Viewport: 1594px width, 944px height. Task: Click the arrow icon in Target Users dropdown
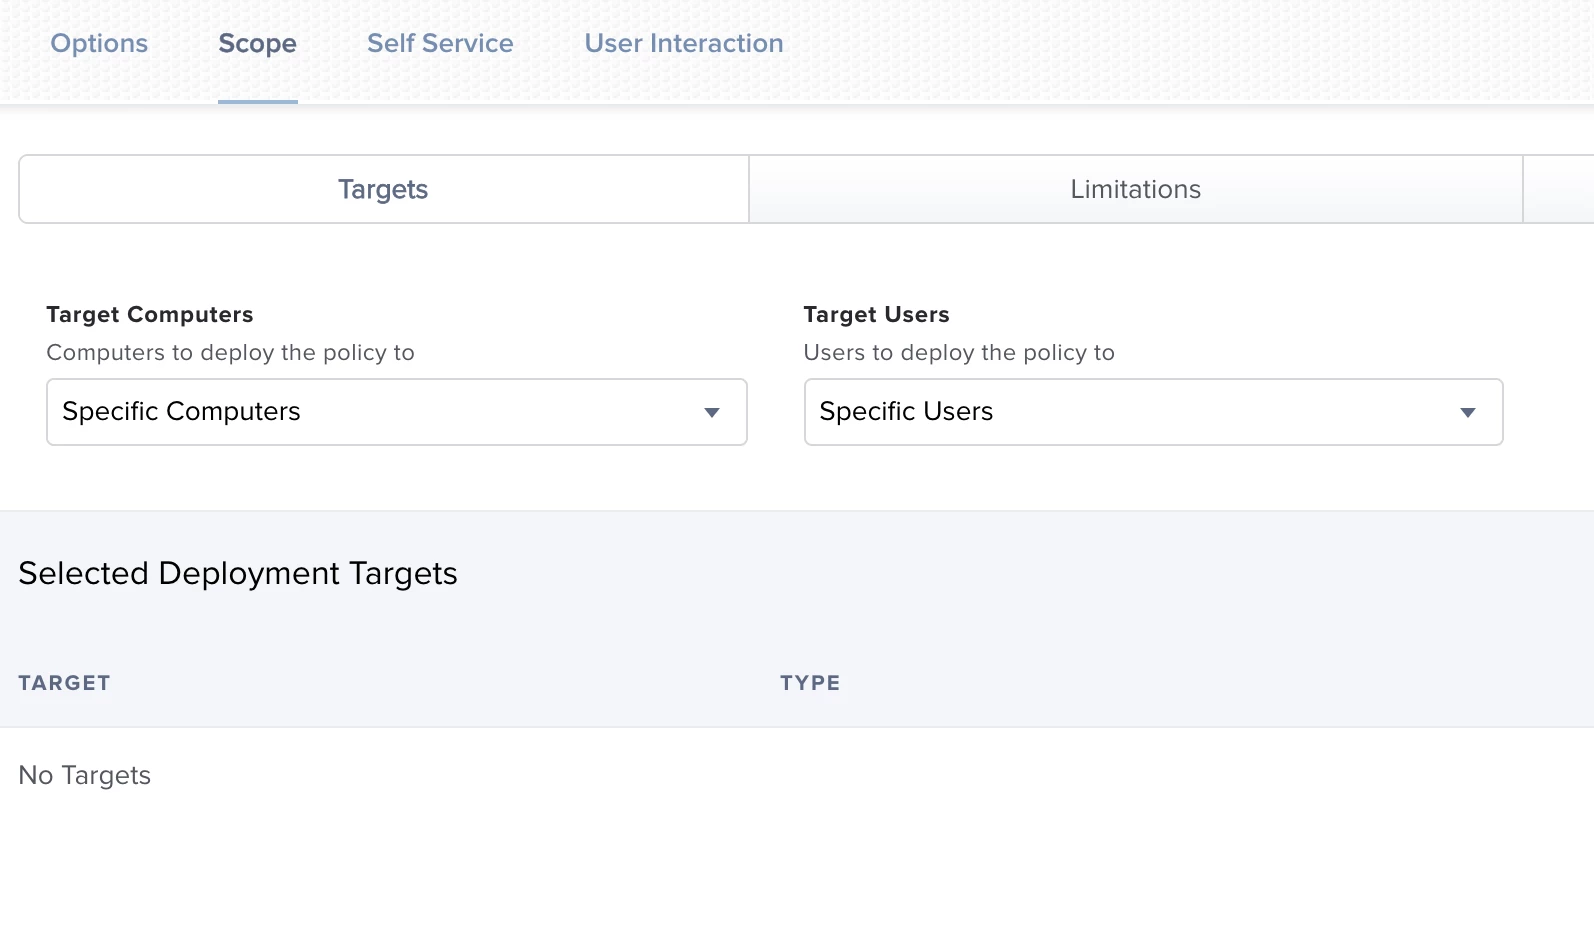coord(1468,413)
